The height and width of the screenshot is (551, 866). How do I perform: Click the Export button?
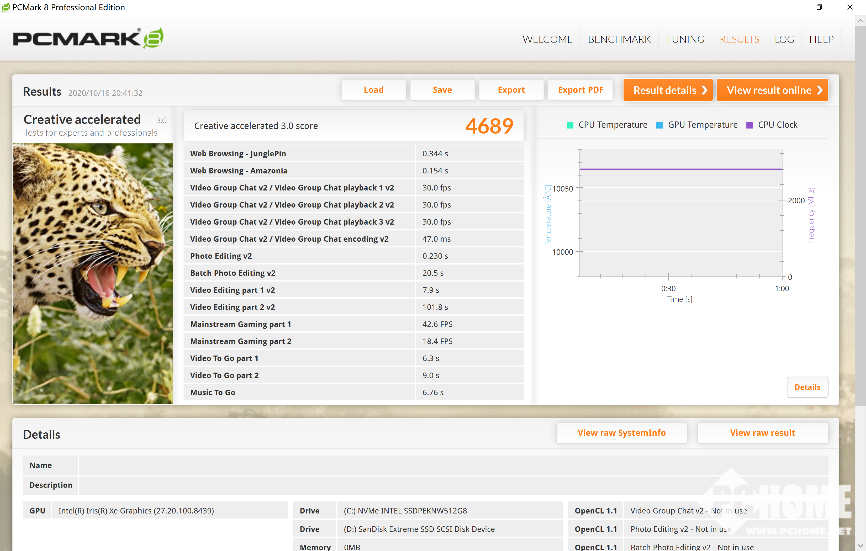tap(511, 90)
